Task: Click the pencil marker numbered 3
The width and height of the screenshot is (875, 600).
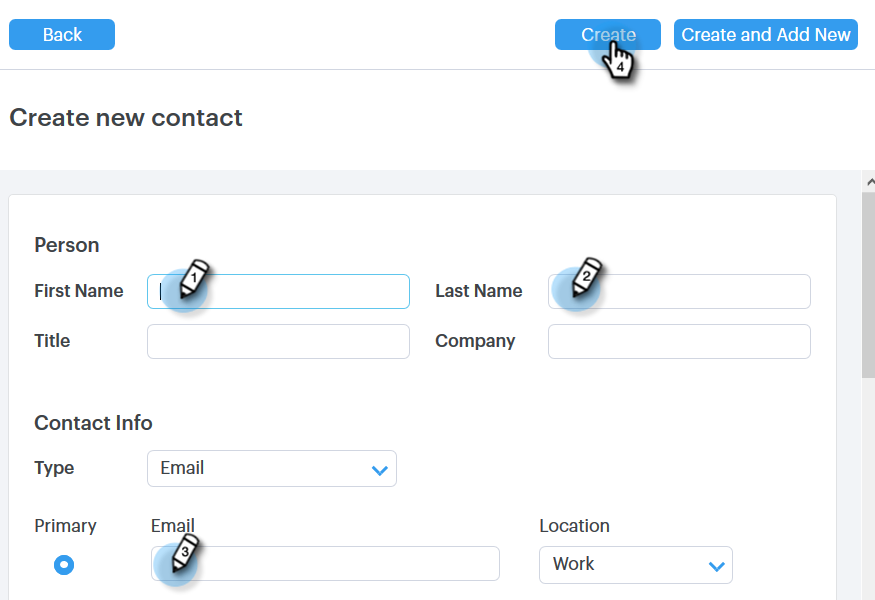Action: coord(180,554)
